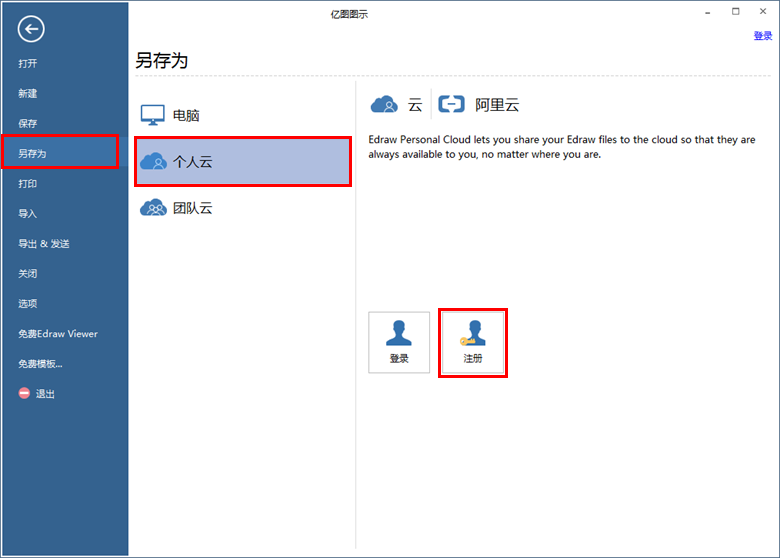Select 个人云 save location

(243, 162)
